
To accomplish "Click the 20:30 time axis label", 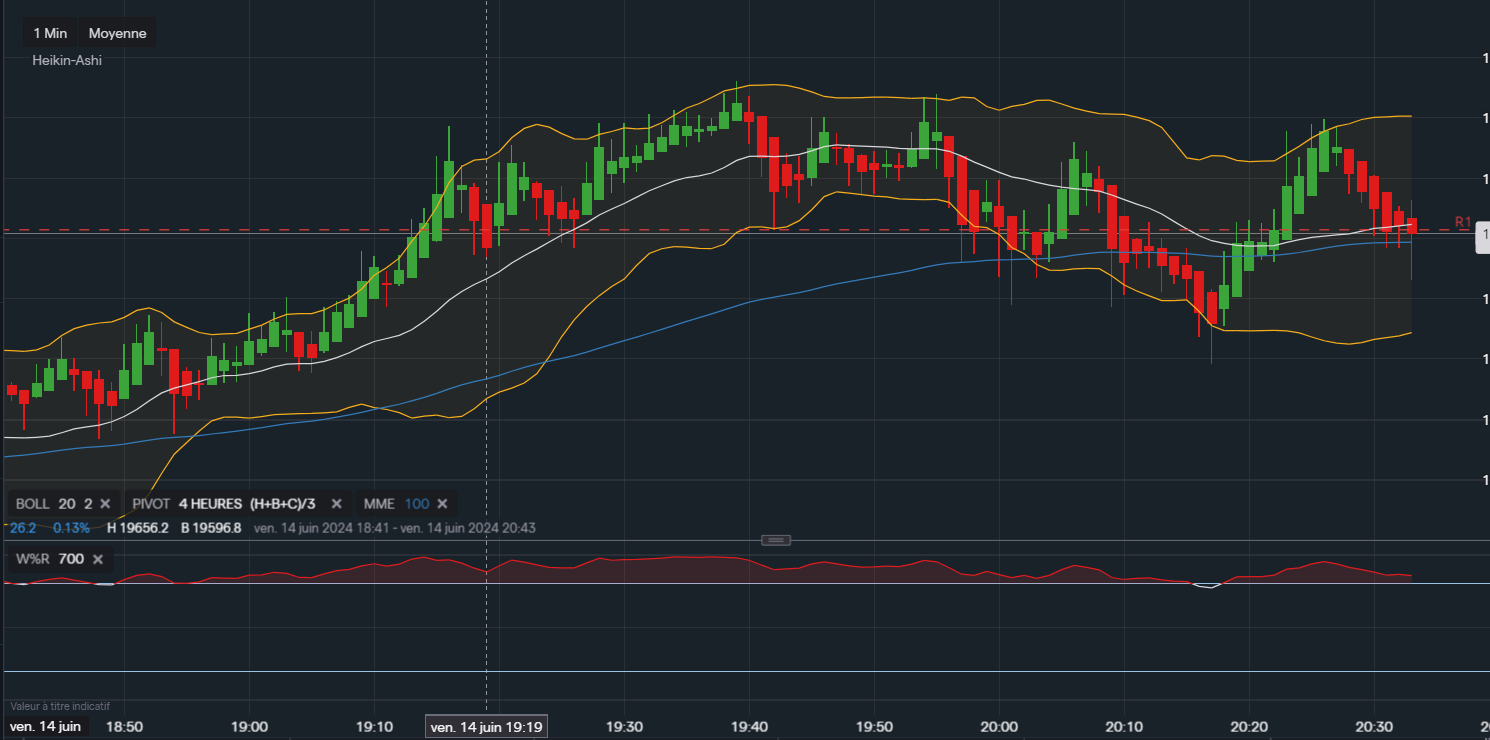I will point(1374,727).
